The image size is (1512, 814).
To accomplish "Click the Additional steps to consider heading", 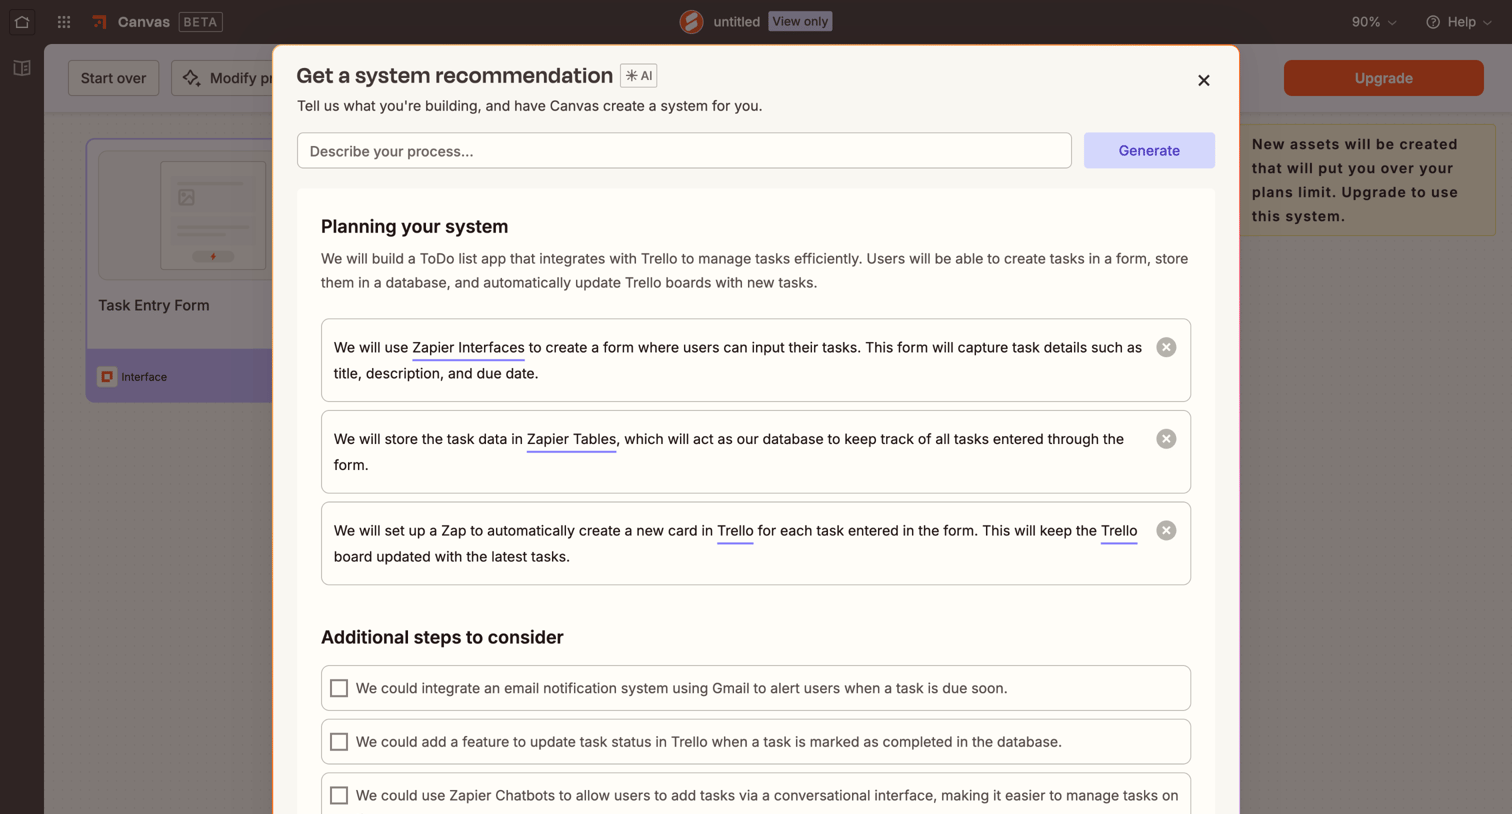I will point(442,637).
